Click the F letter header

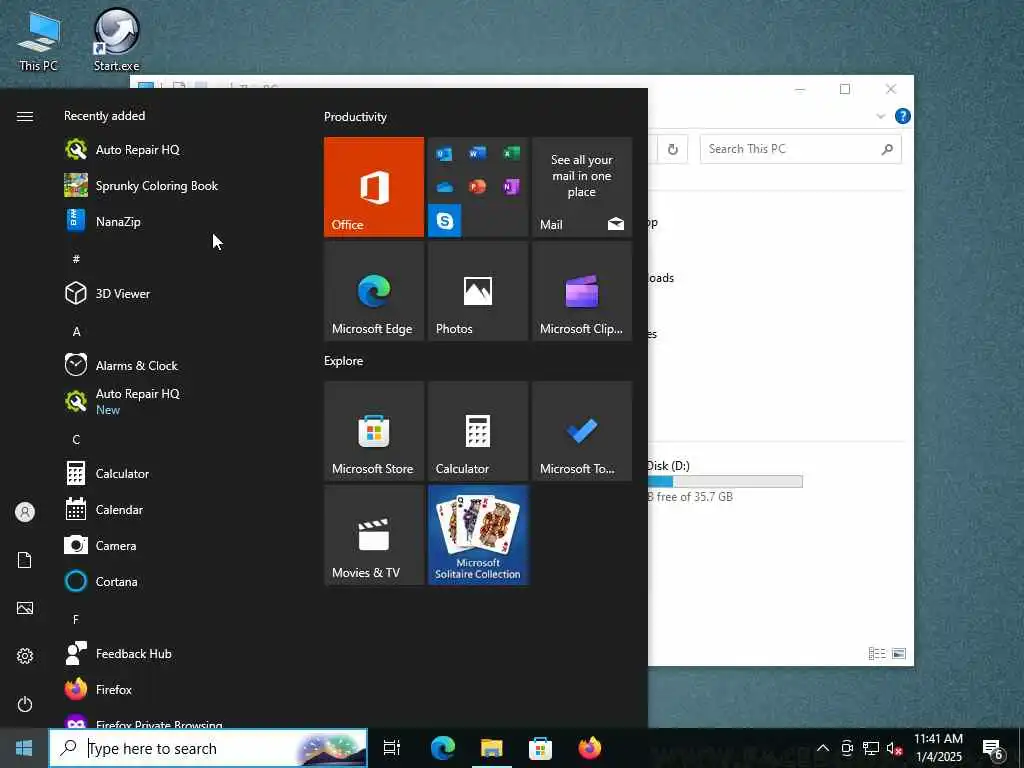pos(76,619)
